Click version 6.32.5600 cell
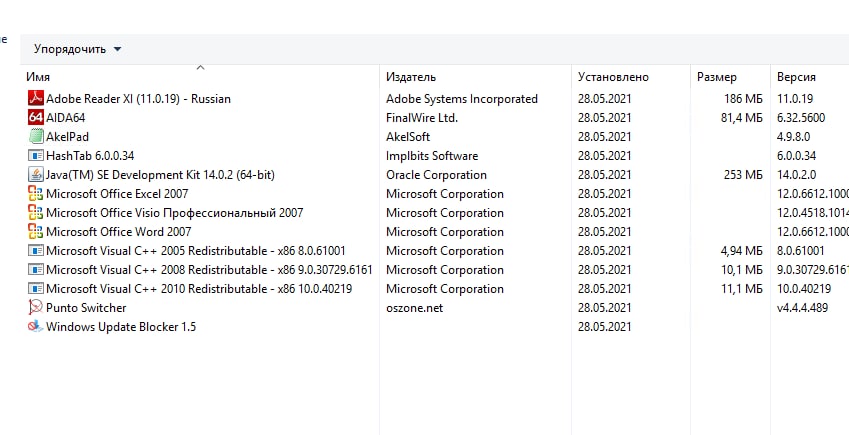 point(801,118)
